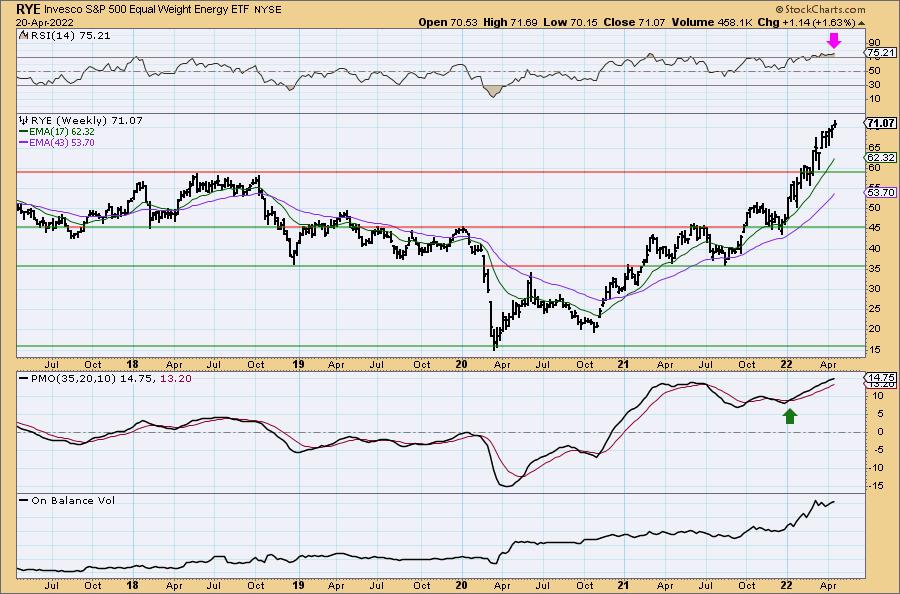Click the EMA(43) 53.70 legend text
Screen dimensions: 900x594
pos(63,143)
